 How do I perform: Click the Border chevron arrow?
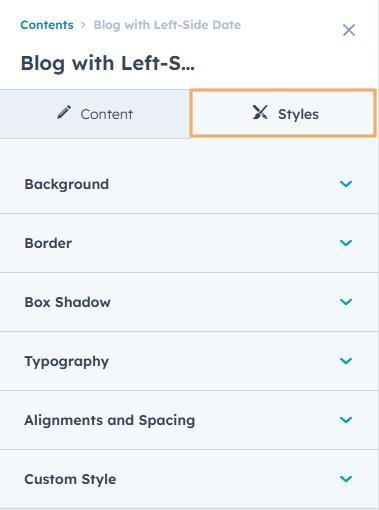[346, 243]
